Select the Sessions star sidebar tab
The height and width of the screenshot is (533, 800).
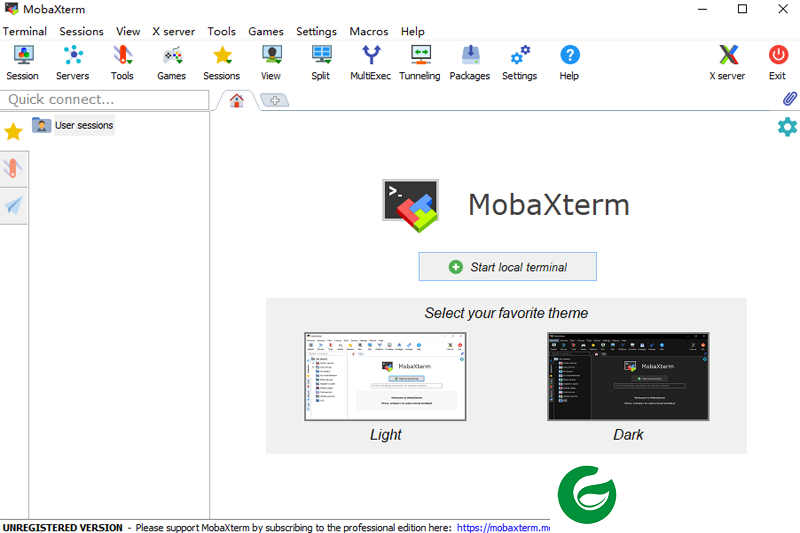pos(13,132)
